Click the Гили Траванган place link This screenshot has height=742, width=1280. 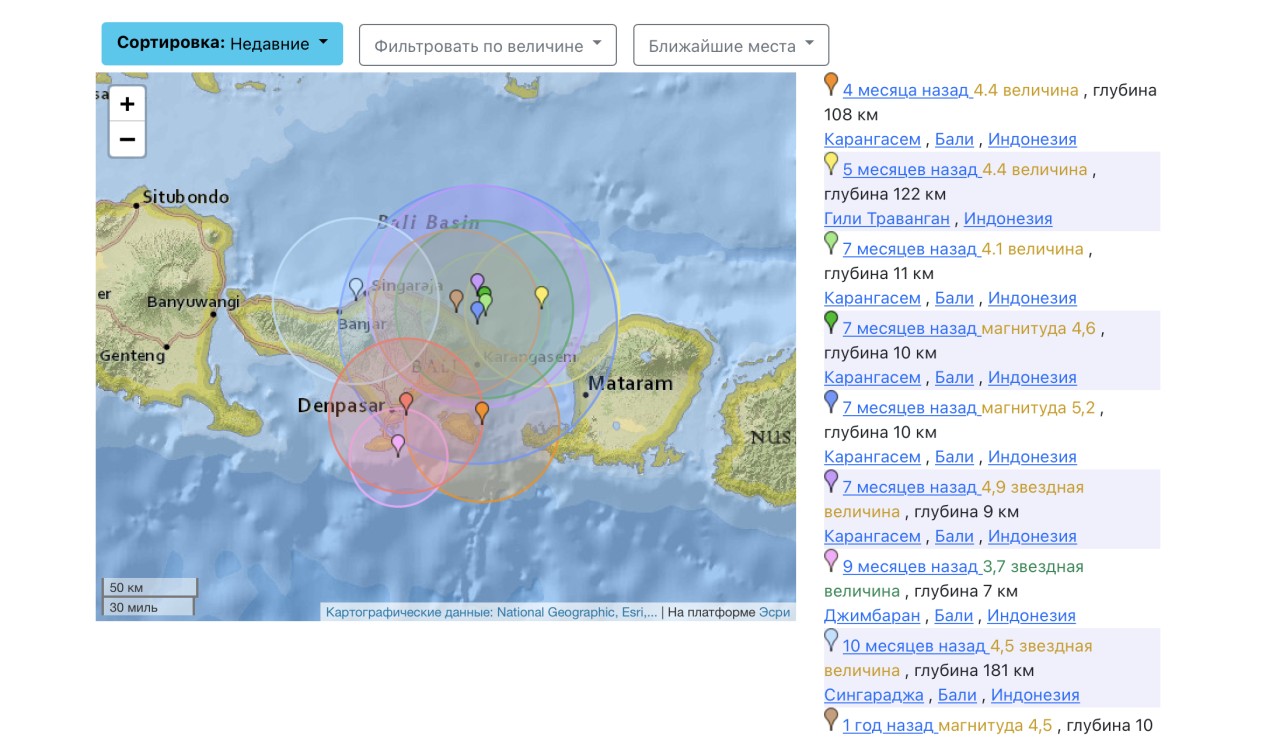[x=887, y=218]
